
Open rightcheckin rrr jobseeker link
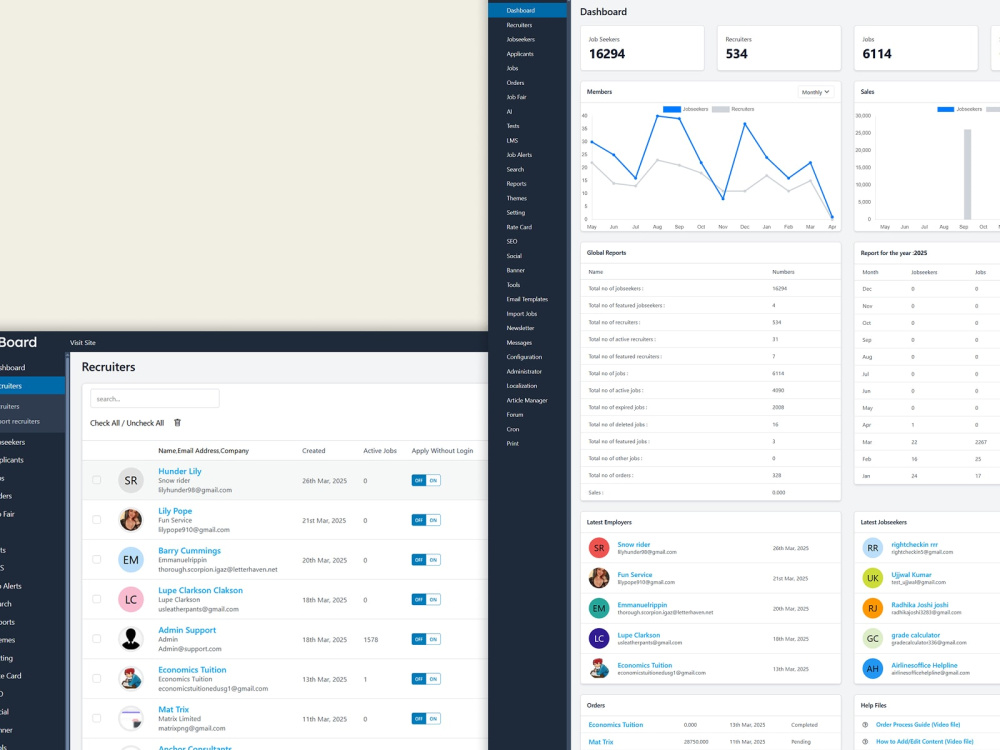tap(915, 545)
